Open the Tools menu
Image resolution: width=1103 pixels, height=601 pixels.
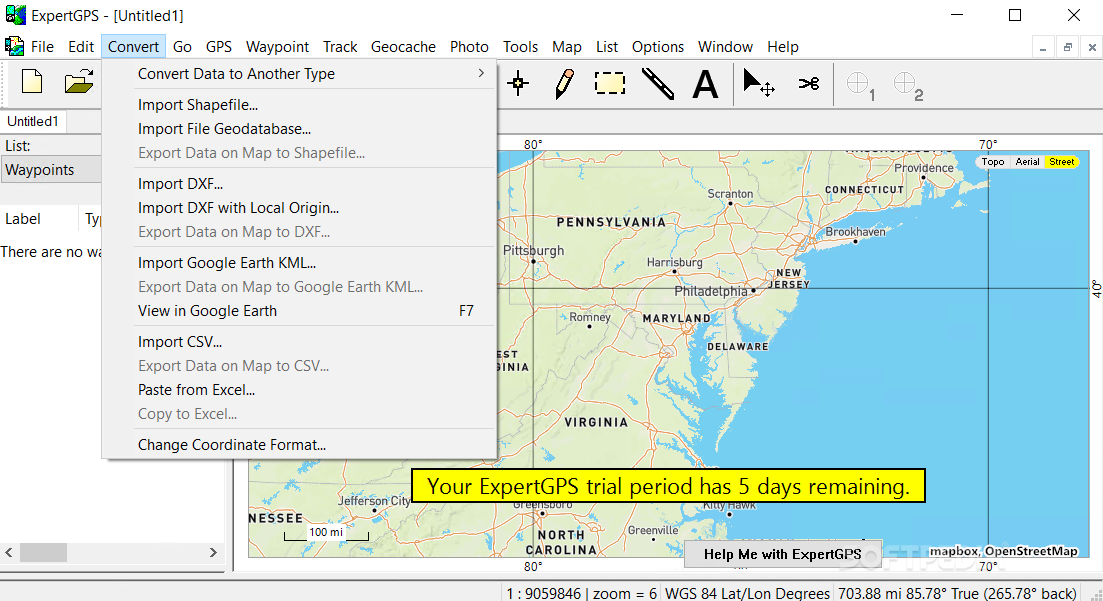pos(520,46)
